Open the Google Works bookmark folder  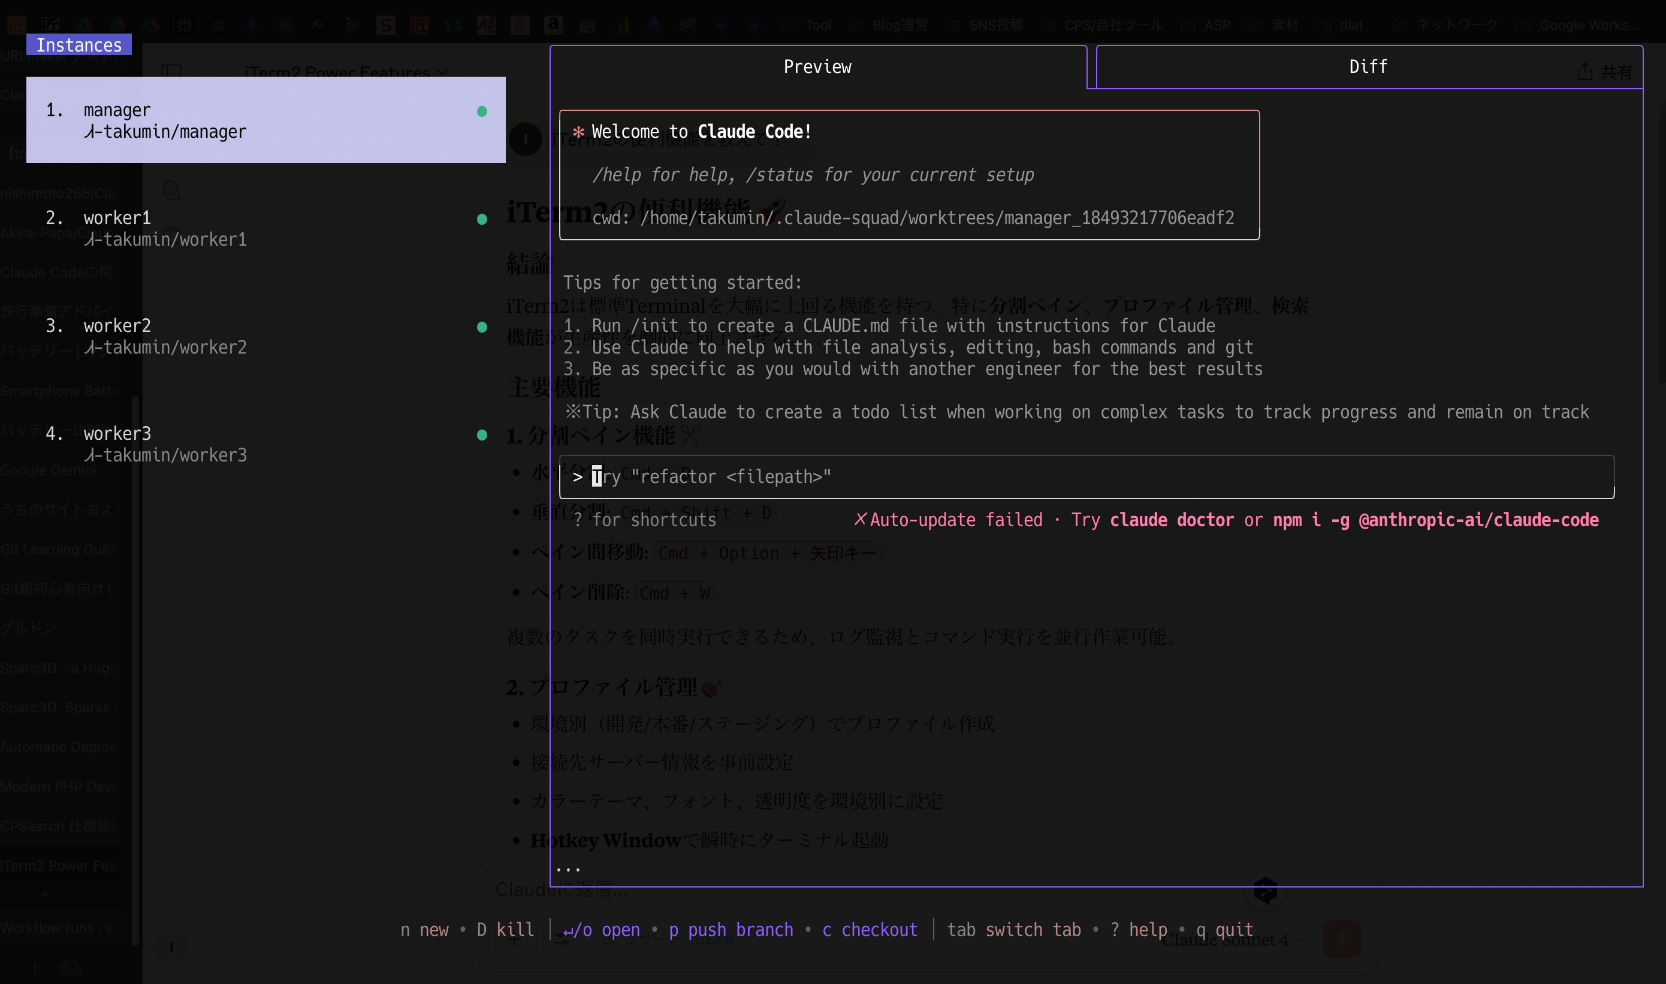coord(1577,25)
